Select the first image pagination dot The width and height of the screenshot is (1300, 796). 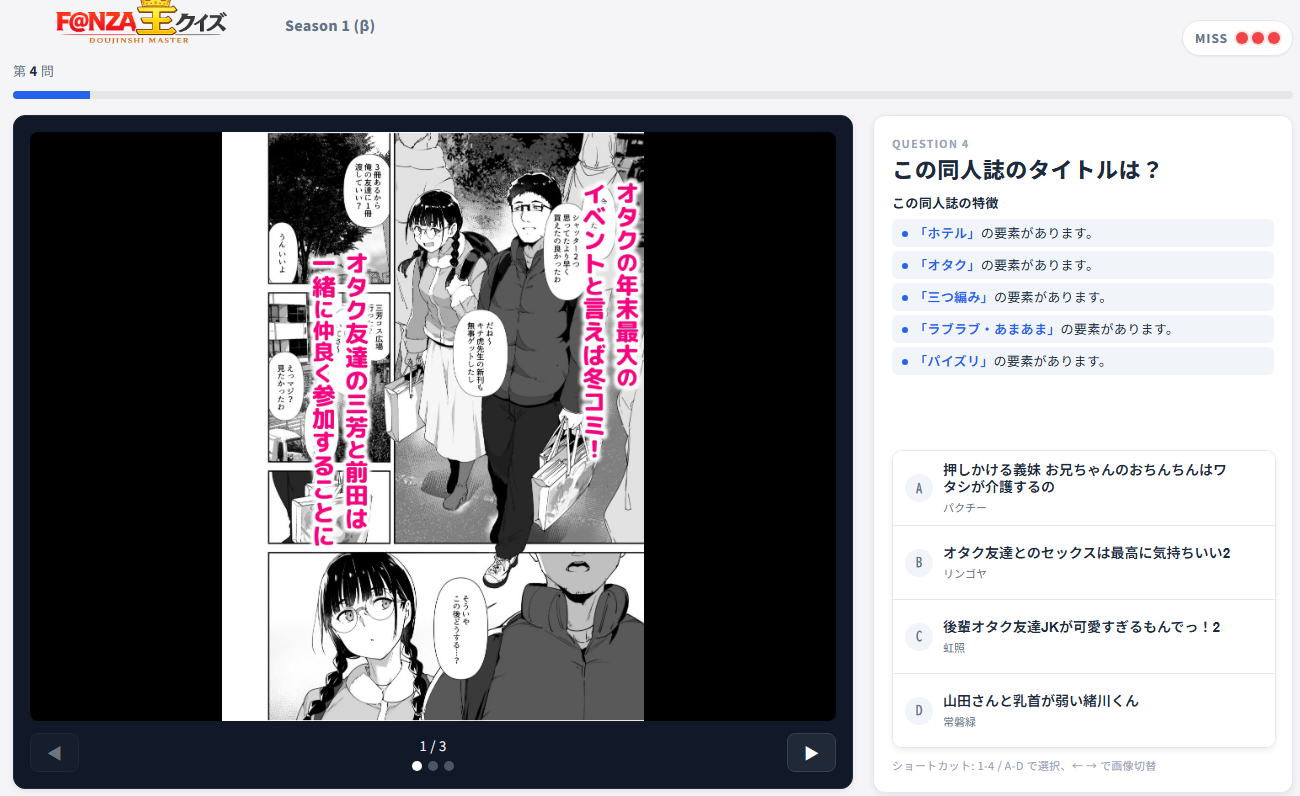(417, 766)
